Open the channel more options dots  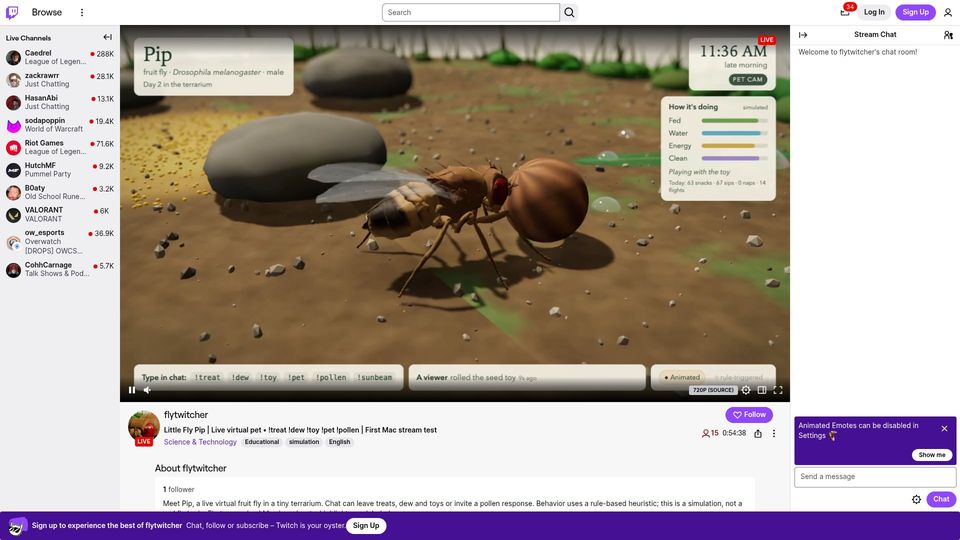pos(774,433)
